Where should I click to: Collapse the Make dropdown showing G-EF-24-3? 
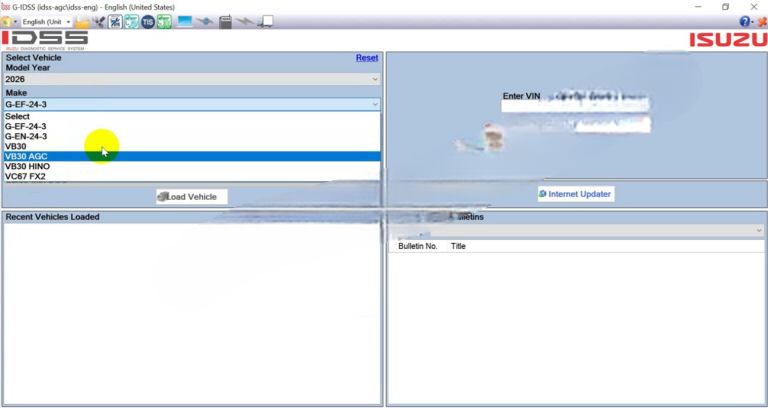click(x=192, y=104)
